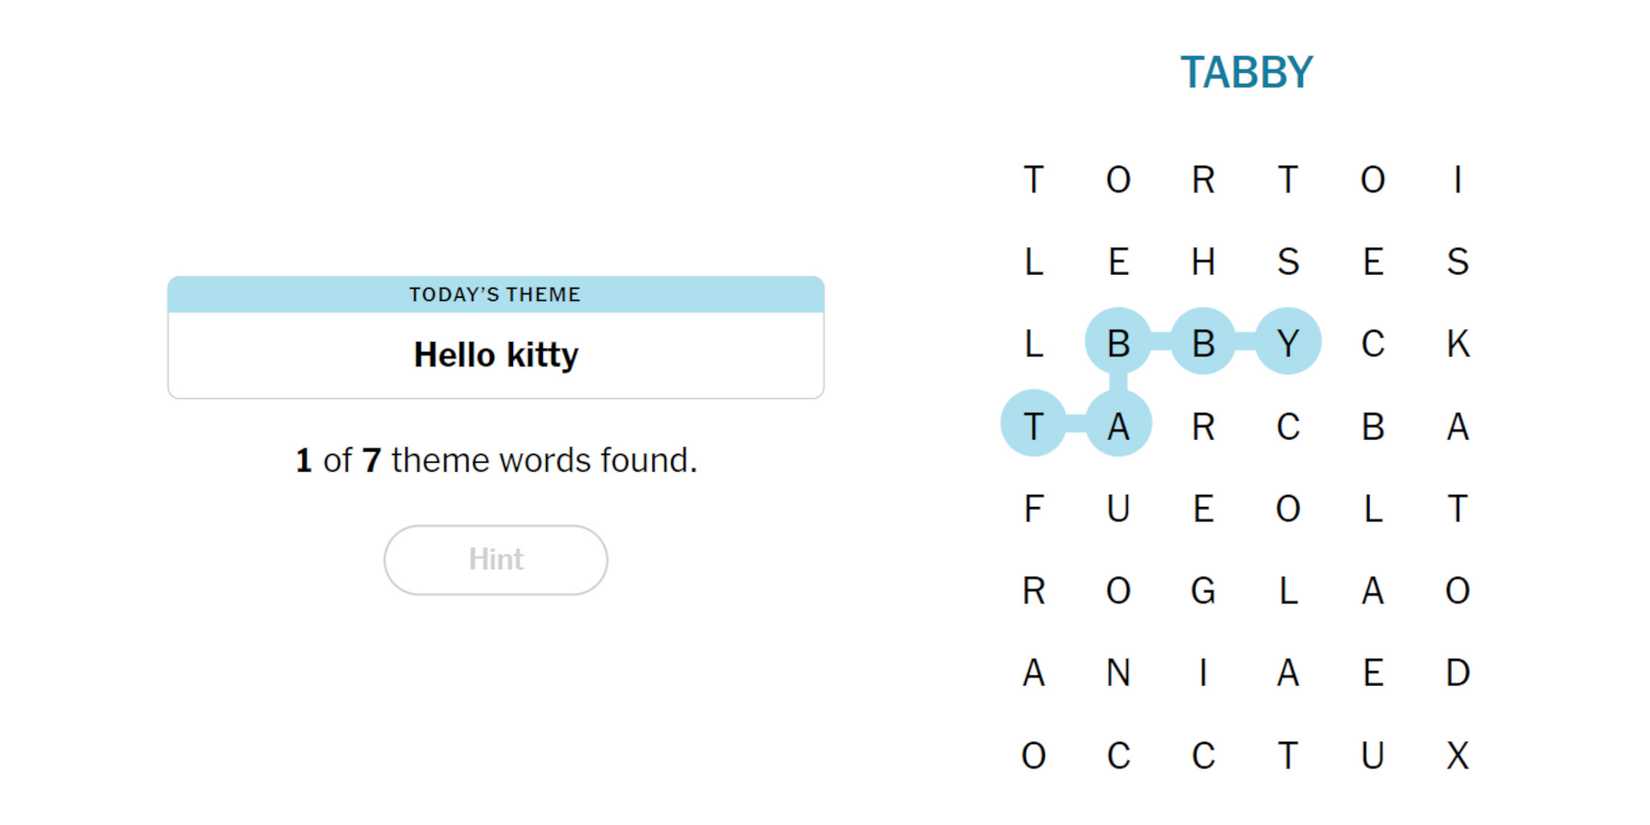Click the Hello kitty theme text

pyautogui.click(x=495, y=355)
